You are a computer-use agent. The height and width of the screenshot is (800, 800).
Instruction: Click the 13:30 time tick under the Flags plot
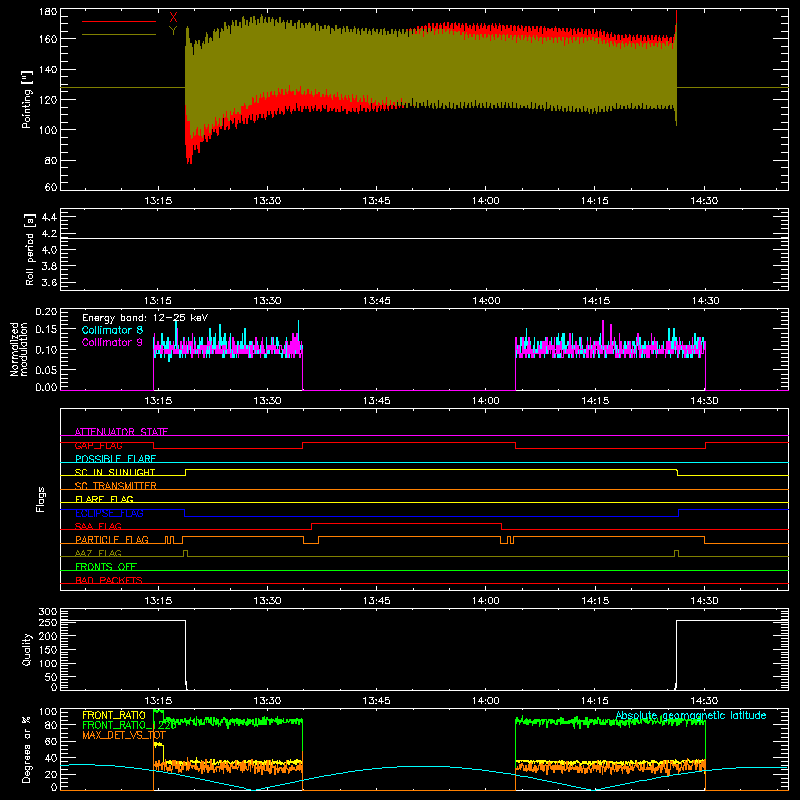267,601
